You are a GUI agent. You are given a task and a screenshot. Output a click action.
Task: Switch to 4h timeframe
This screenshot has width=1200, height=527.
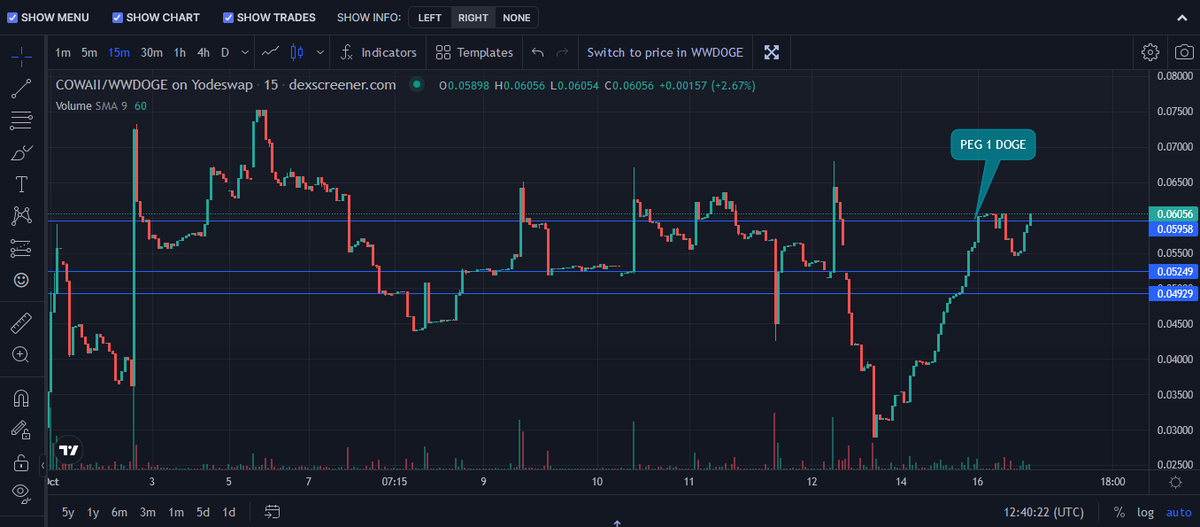tap(204, 52)
